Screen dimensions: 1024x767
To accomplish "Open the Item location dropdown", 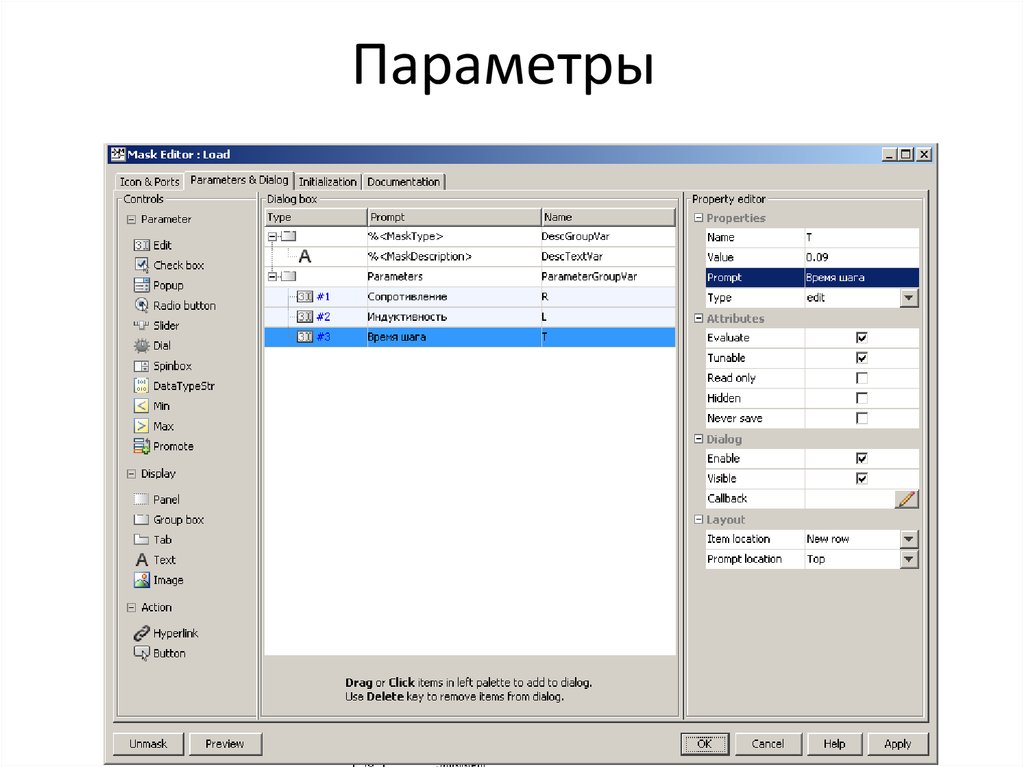I will [910, 539].
